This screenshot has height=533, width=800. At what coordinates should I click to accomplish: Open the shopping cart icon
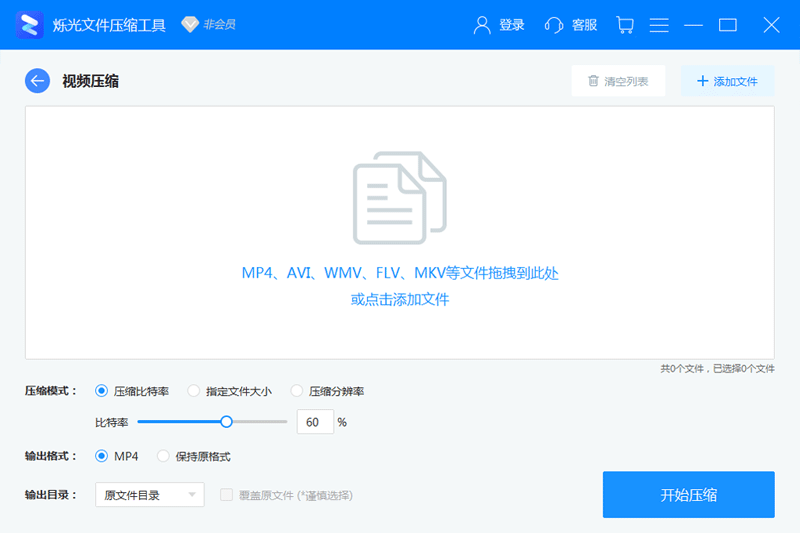click(625, 24)
